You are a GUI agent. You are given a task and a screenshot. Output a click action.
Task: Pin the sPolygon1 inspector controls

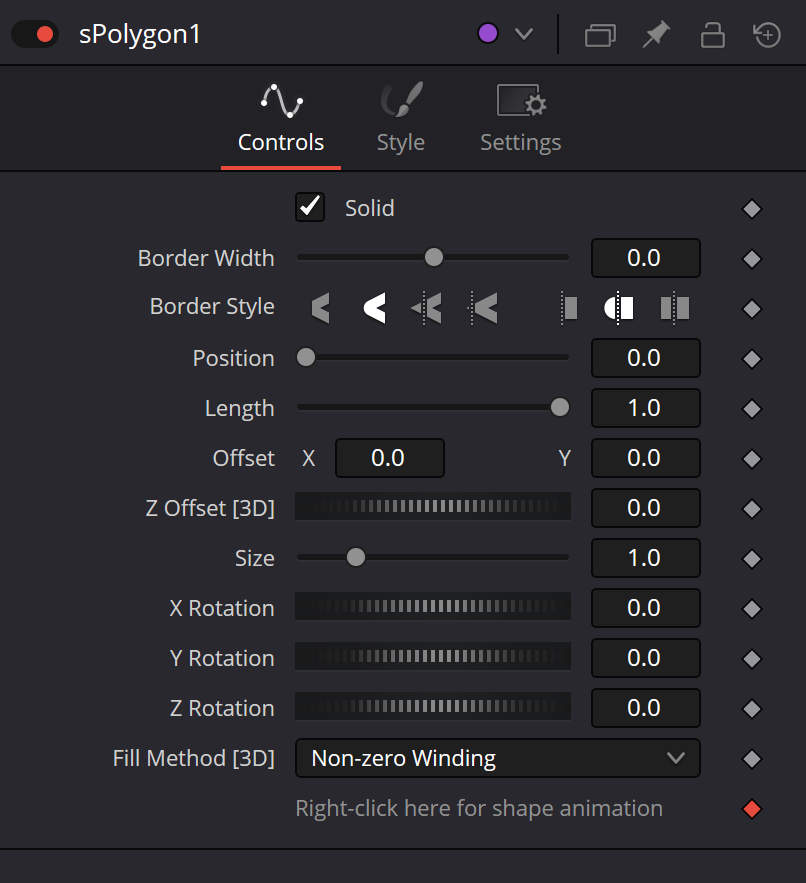(x=657, y=34)
